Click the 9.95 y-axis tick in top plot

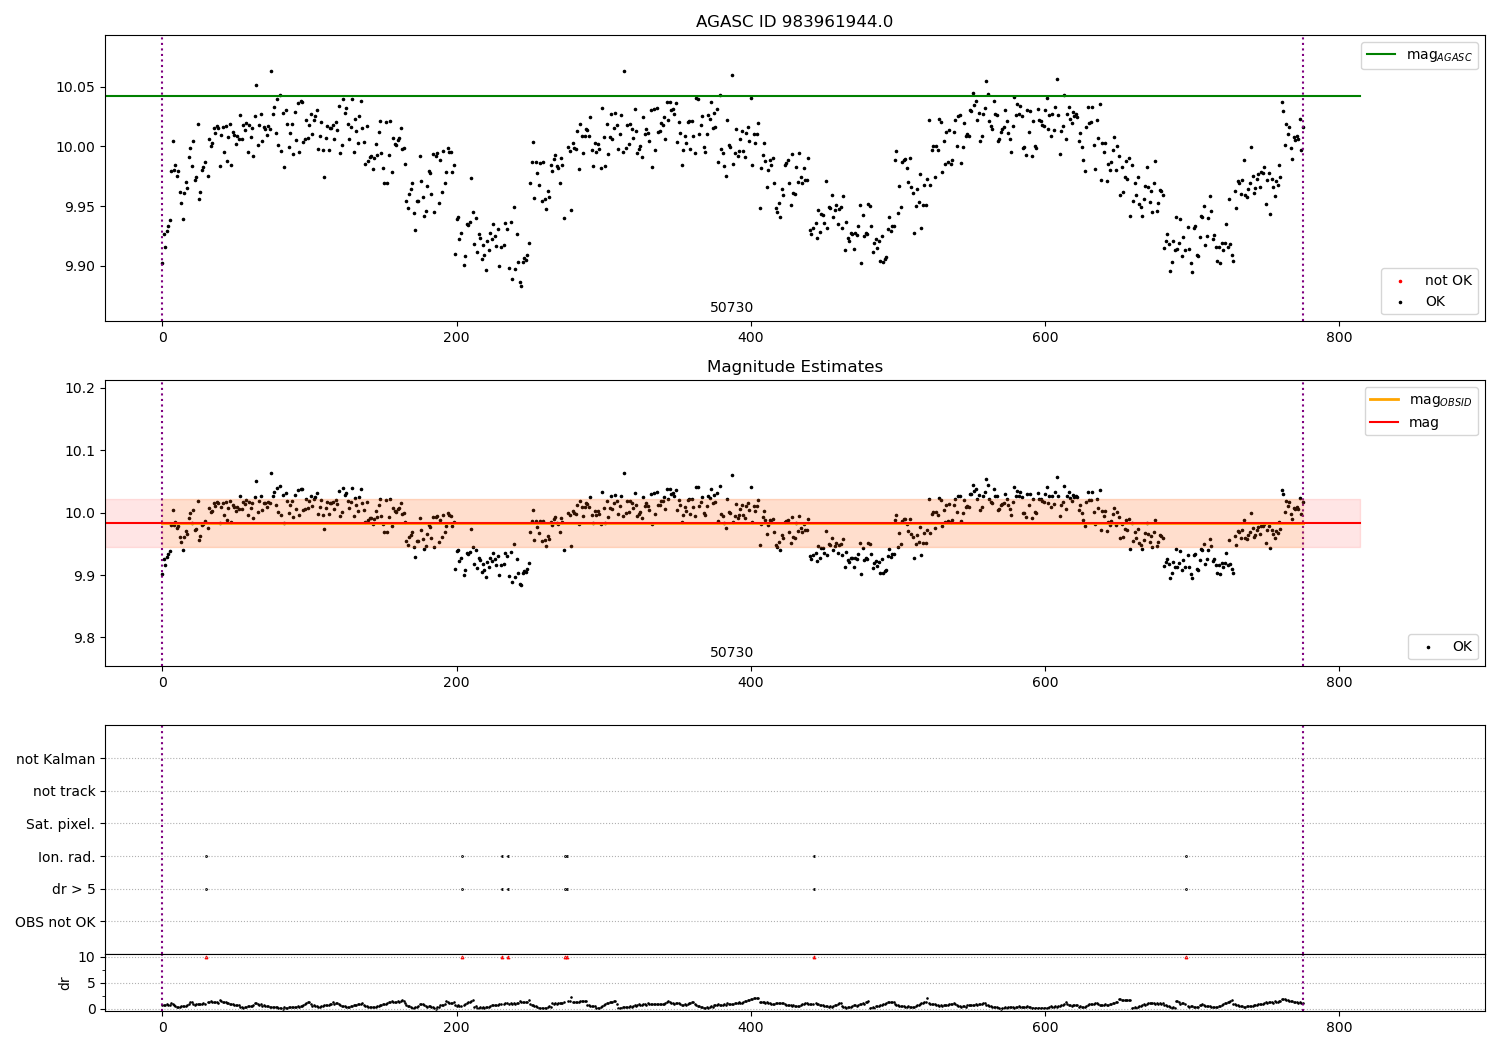click(80, 207)
